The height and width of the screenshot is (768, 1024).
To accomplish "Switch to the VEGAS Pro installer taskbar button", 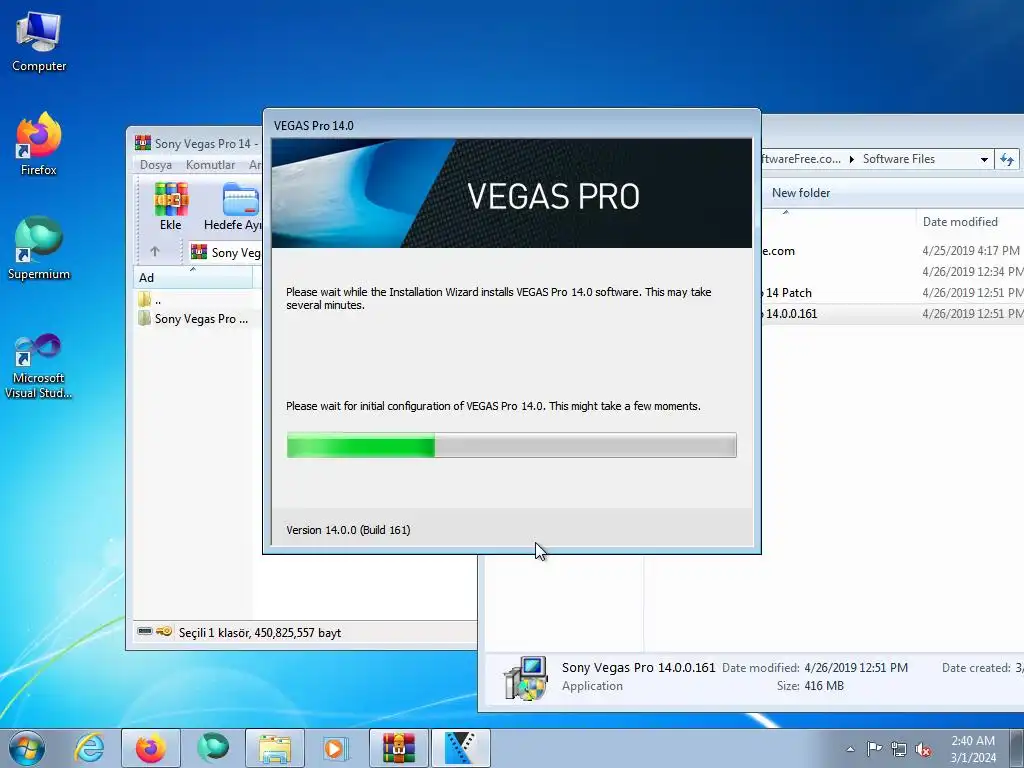I will click(x=461, y=748).
